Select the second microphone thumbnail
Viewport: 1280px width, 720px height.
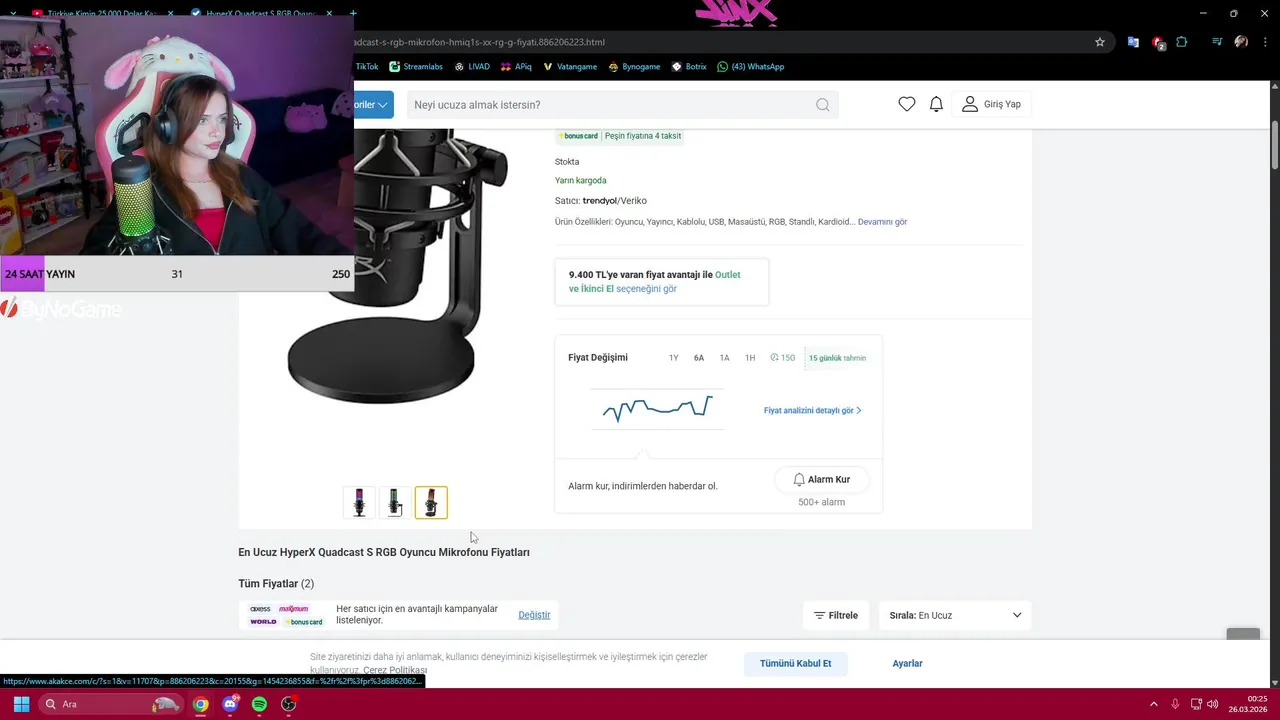[x=395, y=502]
